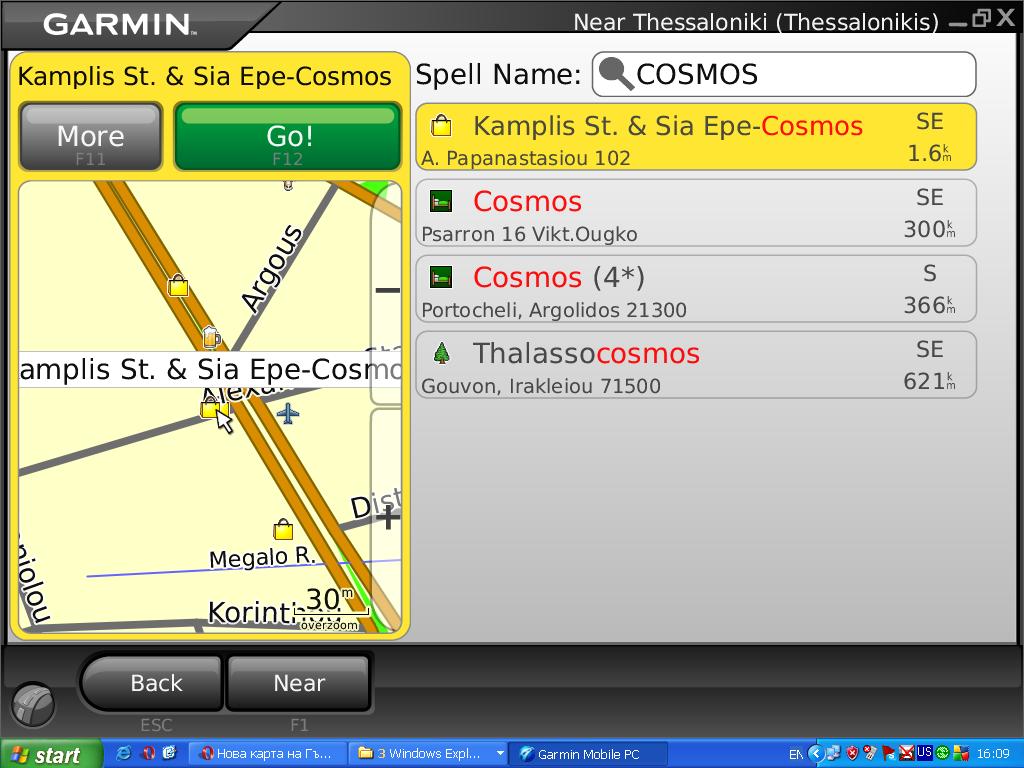Click the Argous street label on map

[272, 268]
